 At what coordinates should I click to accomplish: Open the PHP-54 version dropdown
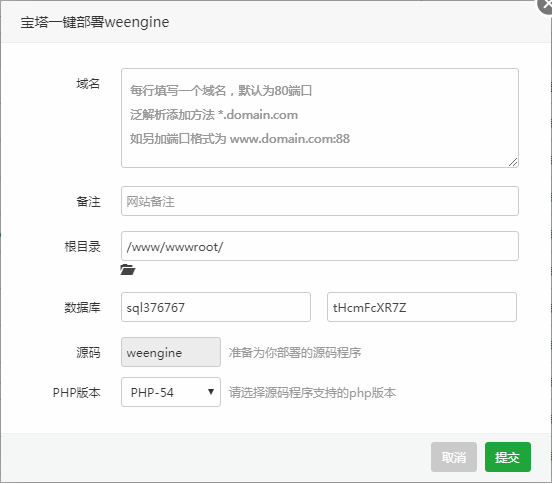click(x=171, y=392)
